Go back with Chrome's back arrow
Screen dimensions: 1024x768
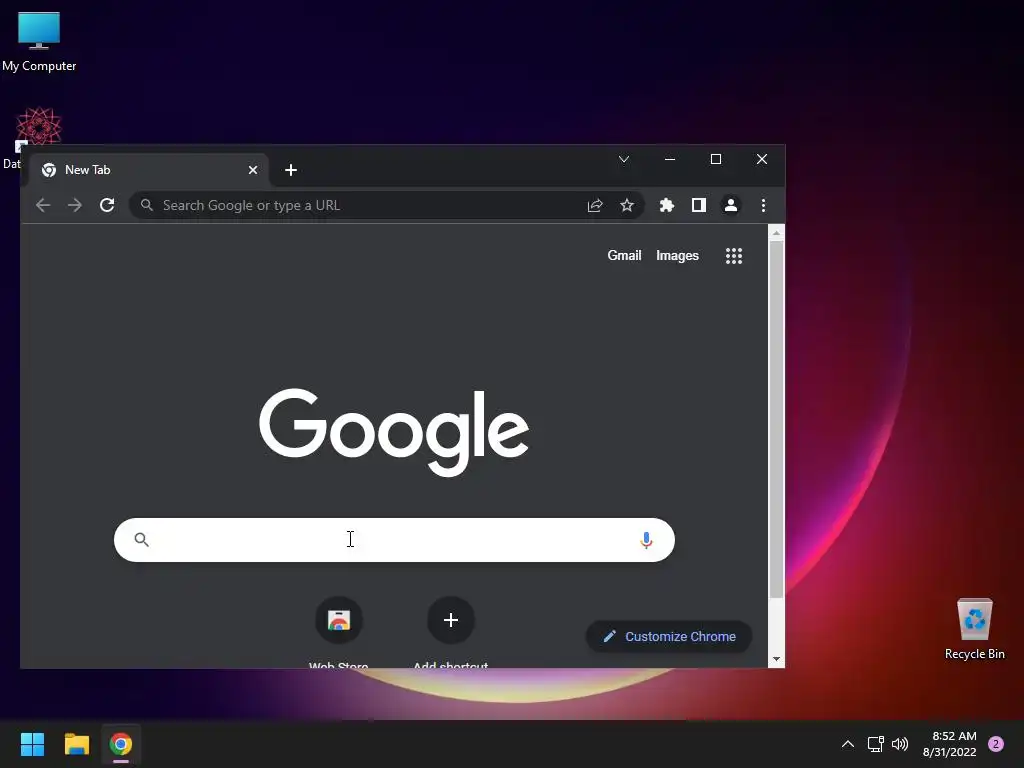(x=43, y=205)
